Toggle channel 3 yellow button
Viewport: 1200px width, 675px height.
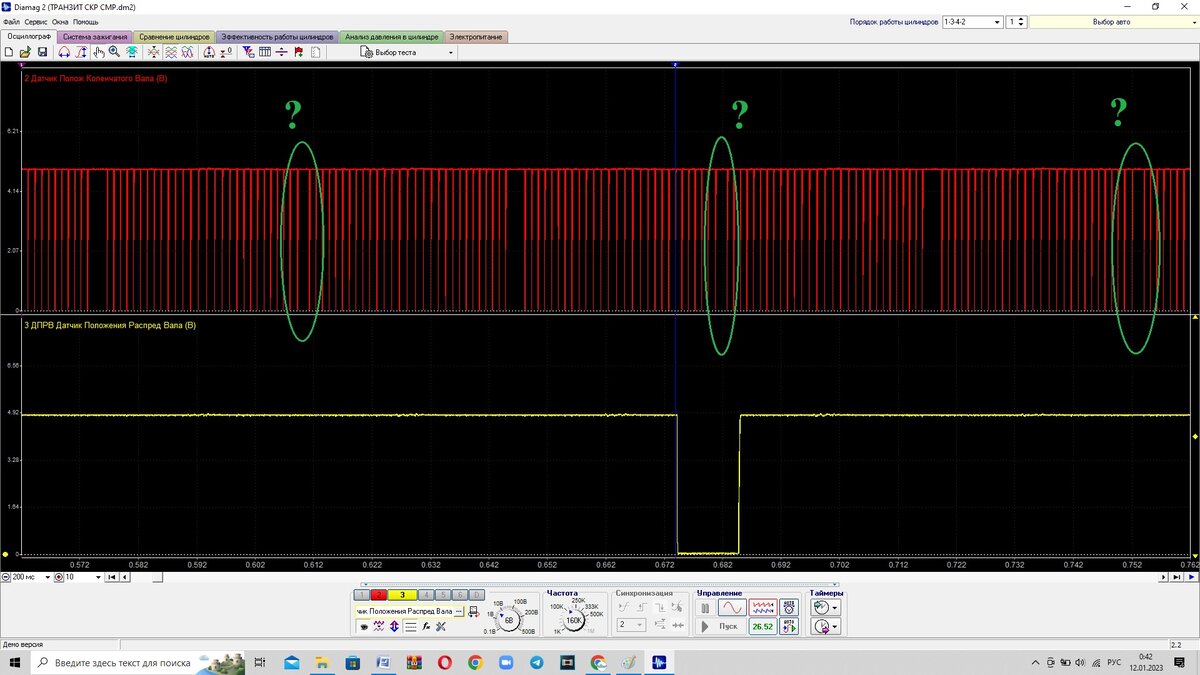tap(402, 595)
